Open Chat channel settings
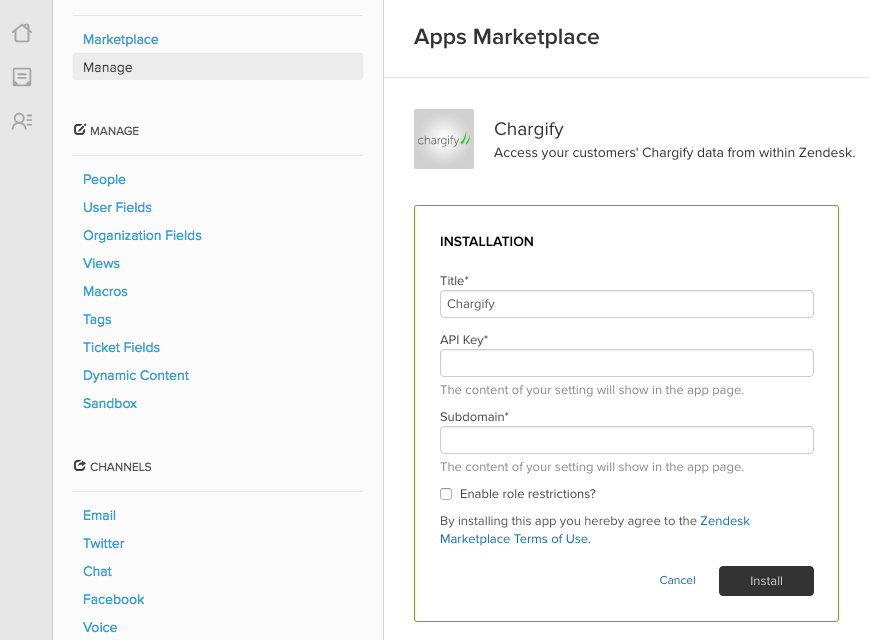Screen dimensions: 870x640 click(x=97, y=571)
